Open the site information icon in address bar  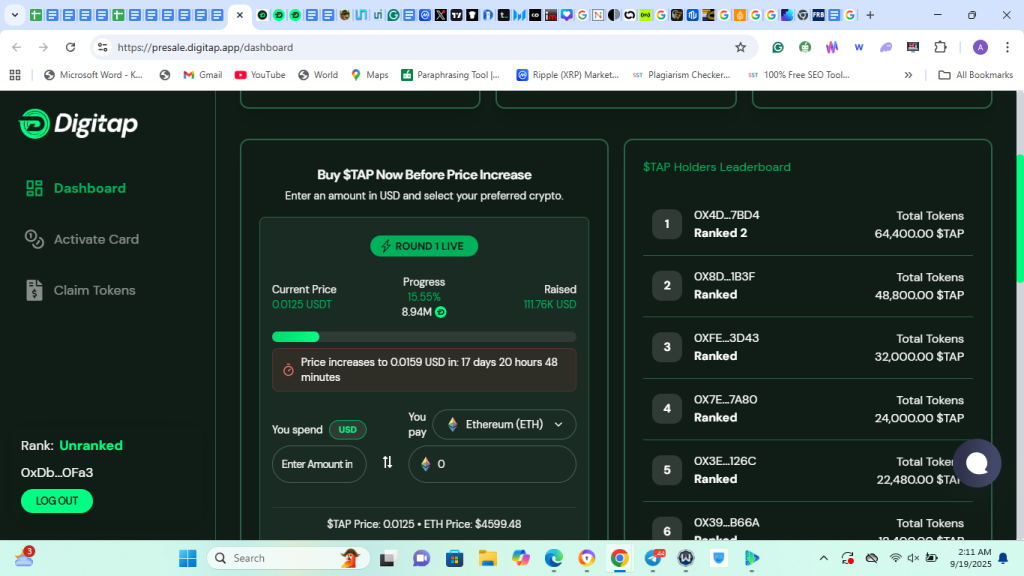(x=103, y=47)
